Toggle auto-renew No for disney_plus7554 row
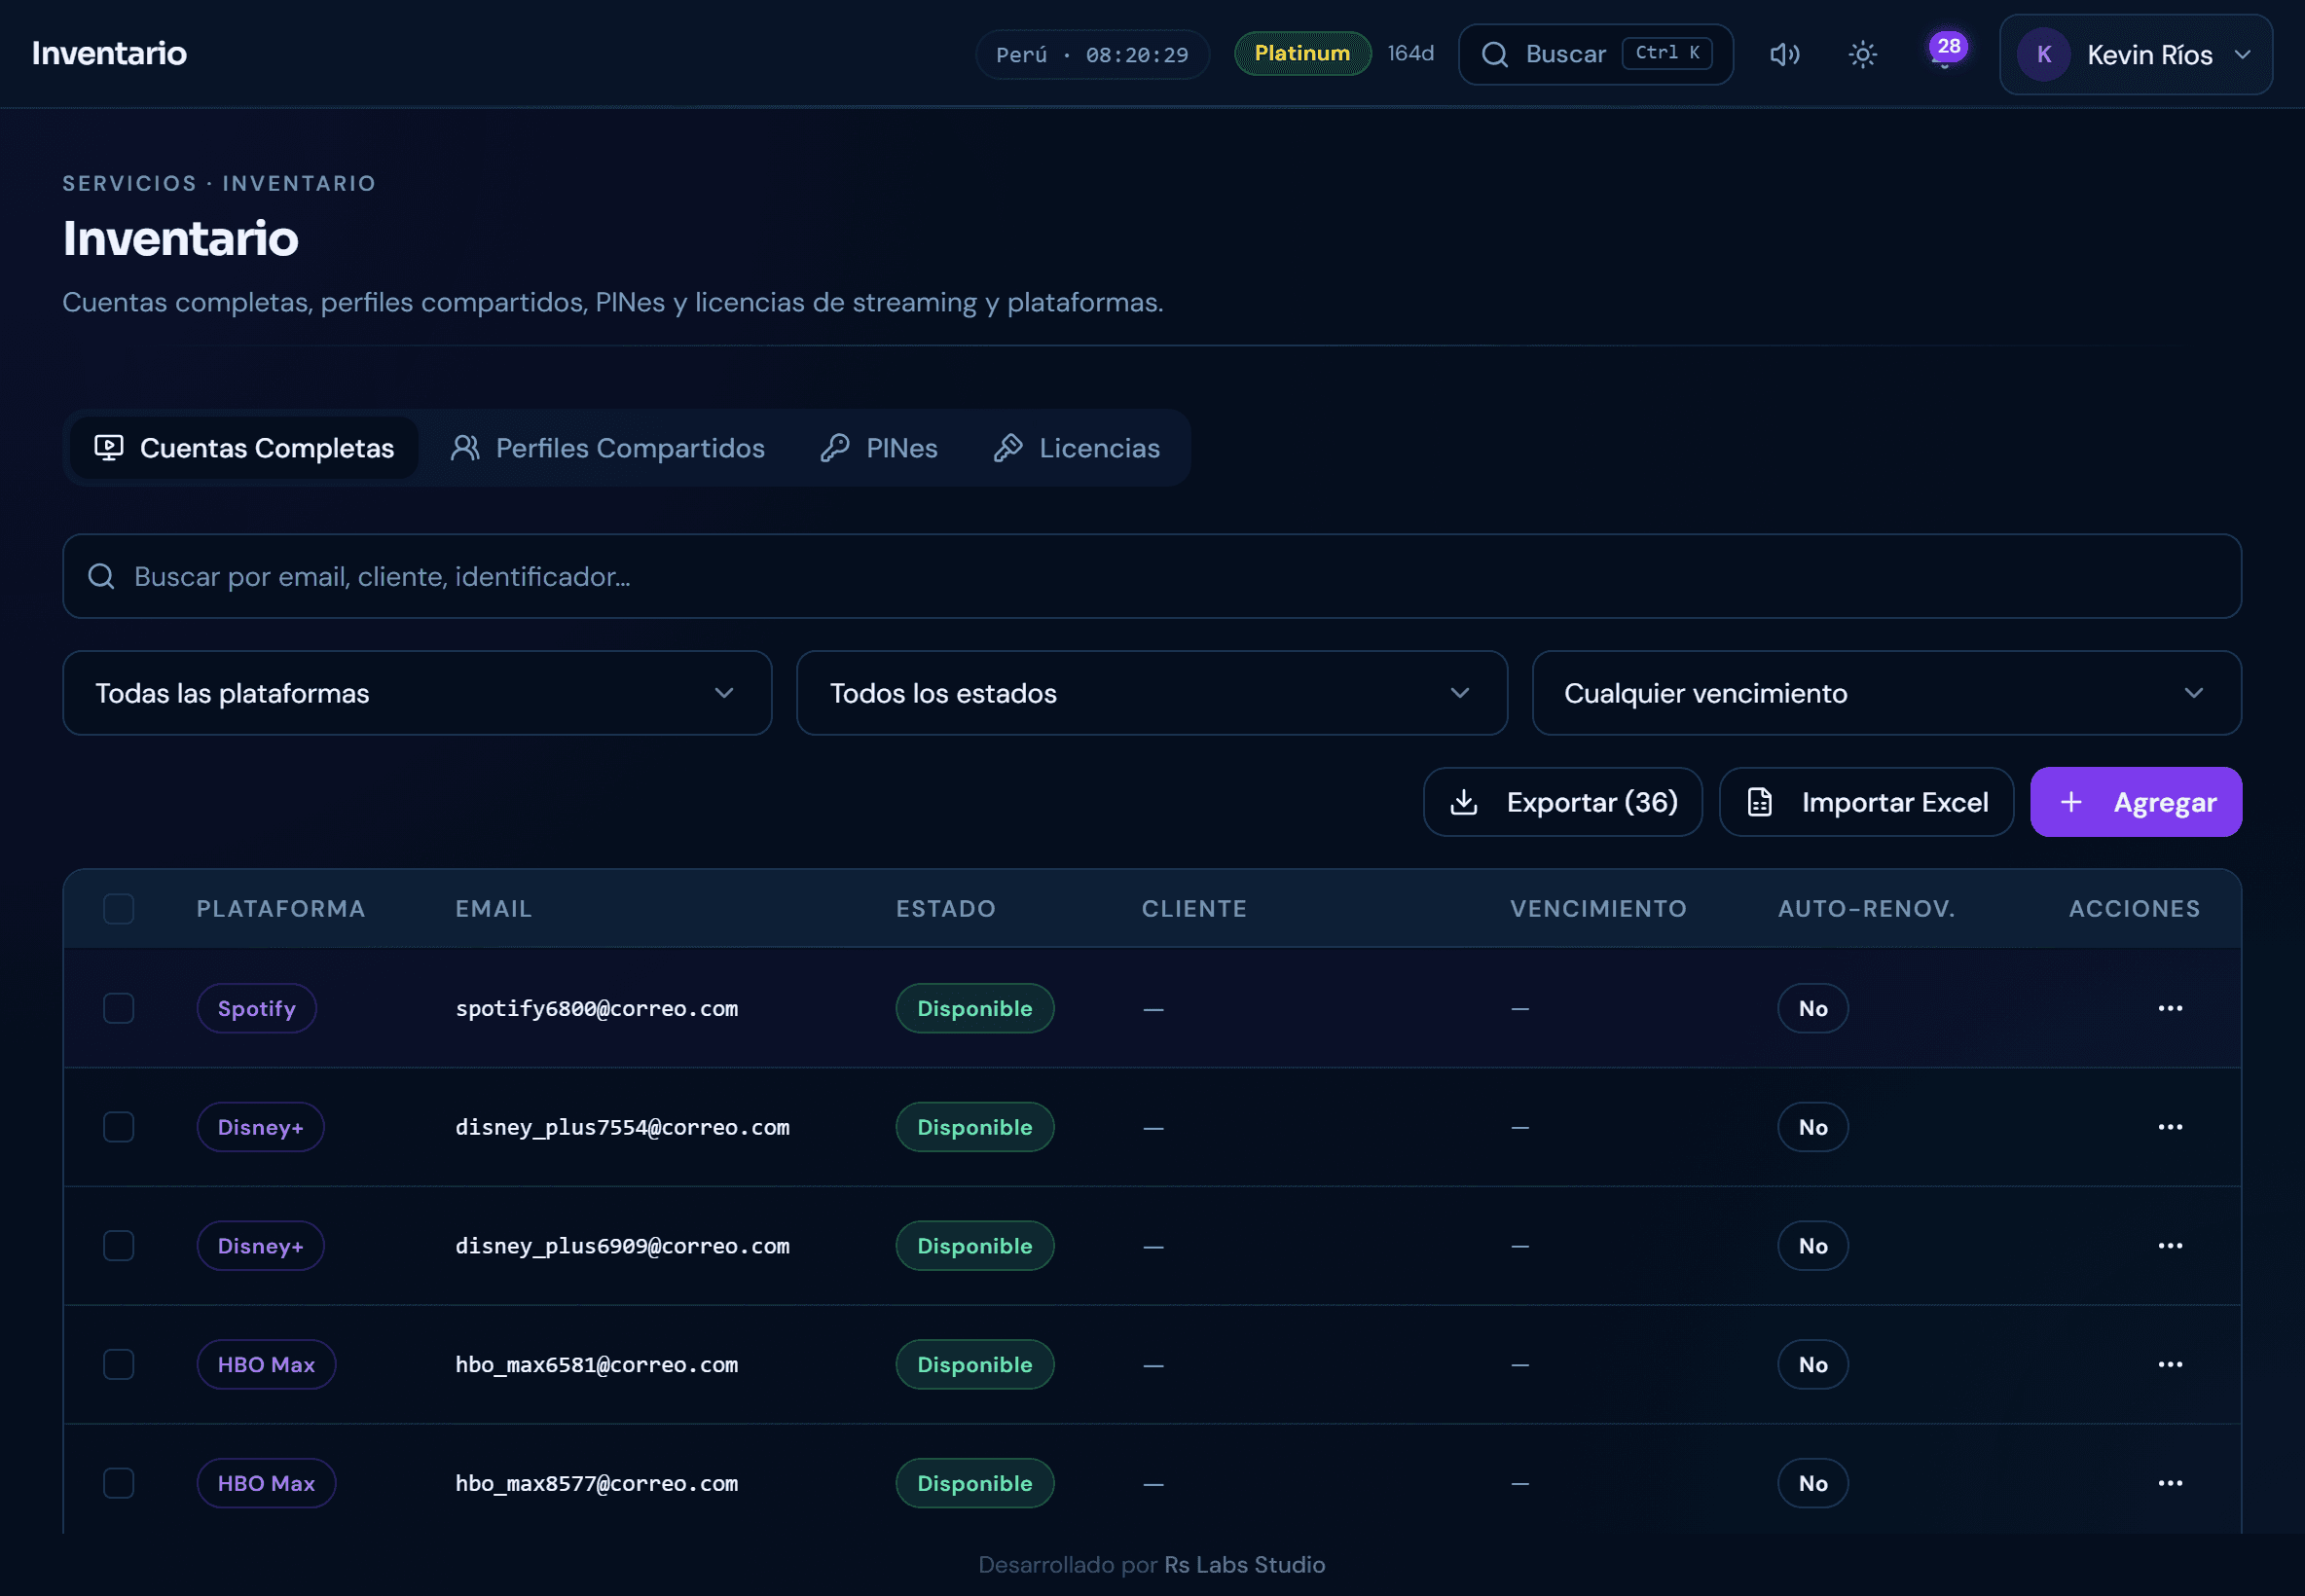Viewport: 2305px width, 1596px height. (1812, 1127)
